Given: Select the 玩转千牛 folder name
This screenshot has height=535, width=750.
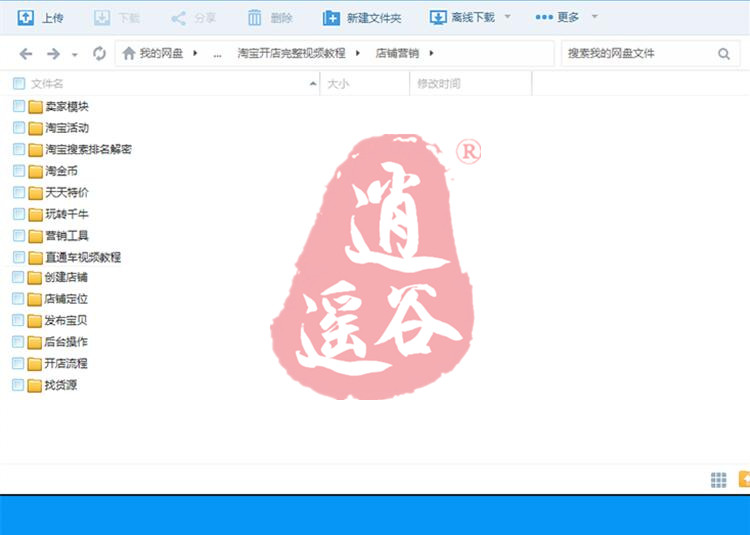Looking at the screenshot, I should [x=66, y=214].
